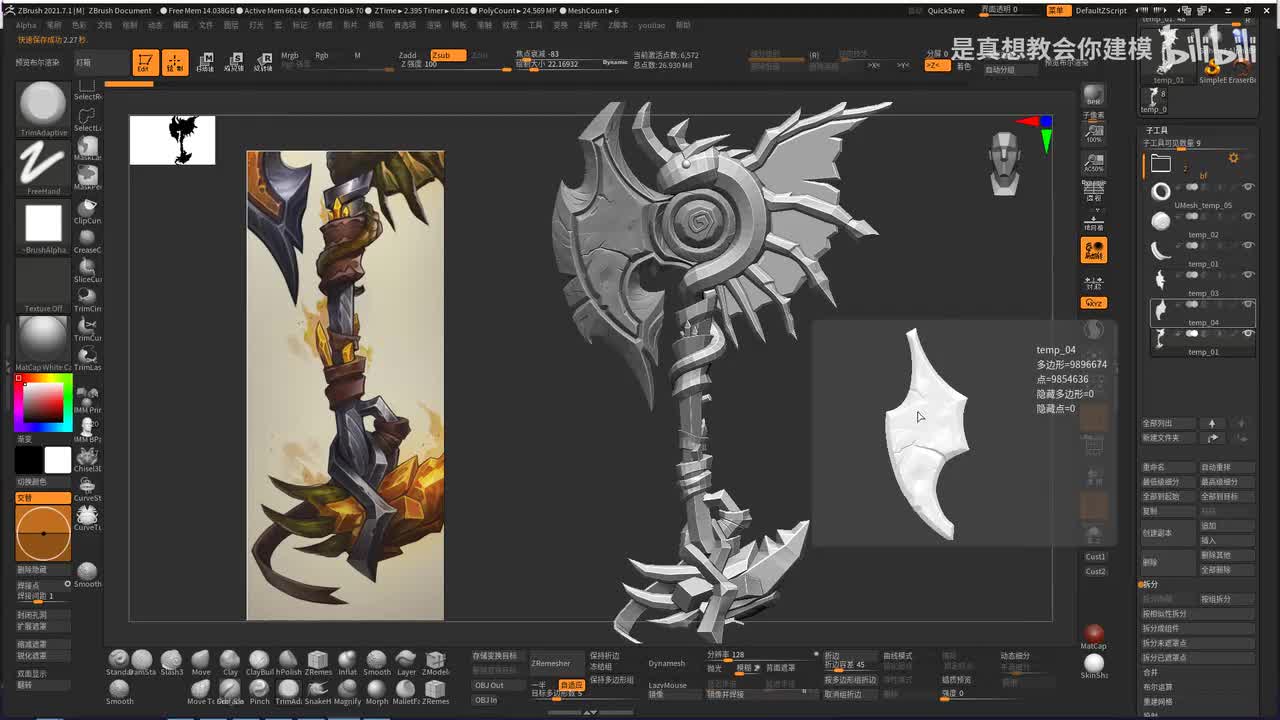Click the BPR render icon
The image size is (1280, 720).
(1094, 95)
